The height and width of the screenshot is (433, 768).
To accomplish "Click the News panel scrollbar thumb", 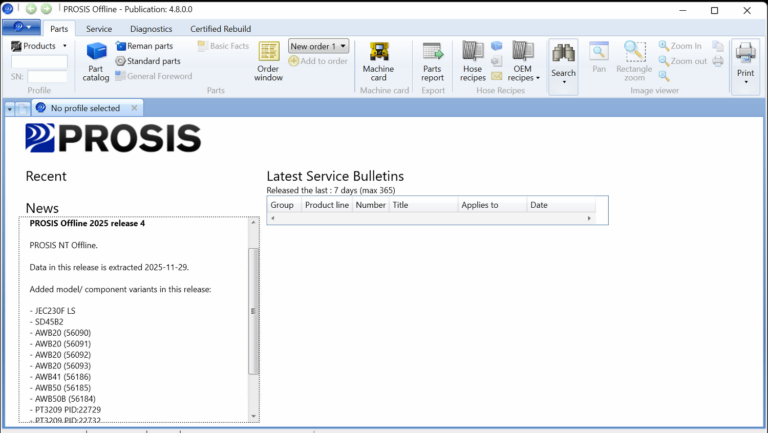I will [x=253, y=311].
